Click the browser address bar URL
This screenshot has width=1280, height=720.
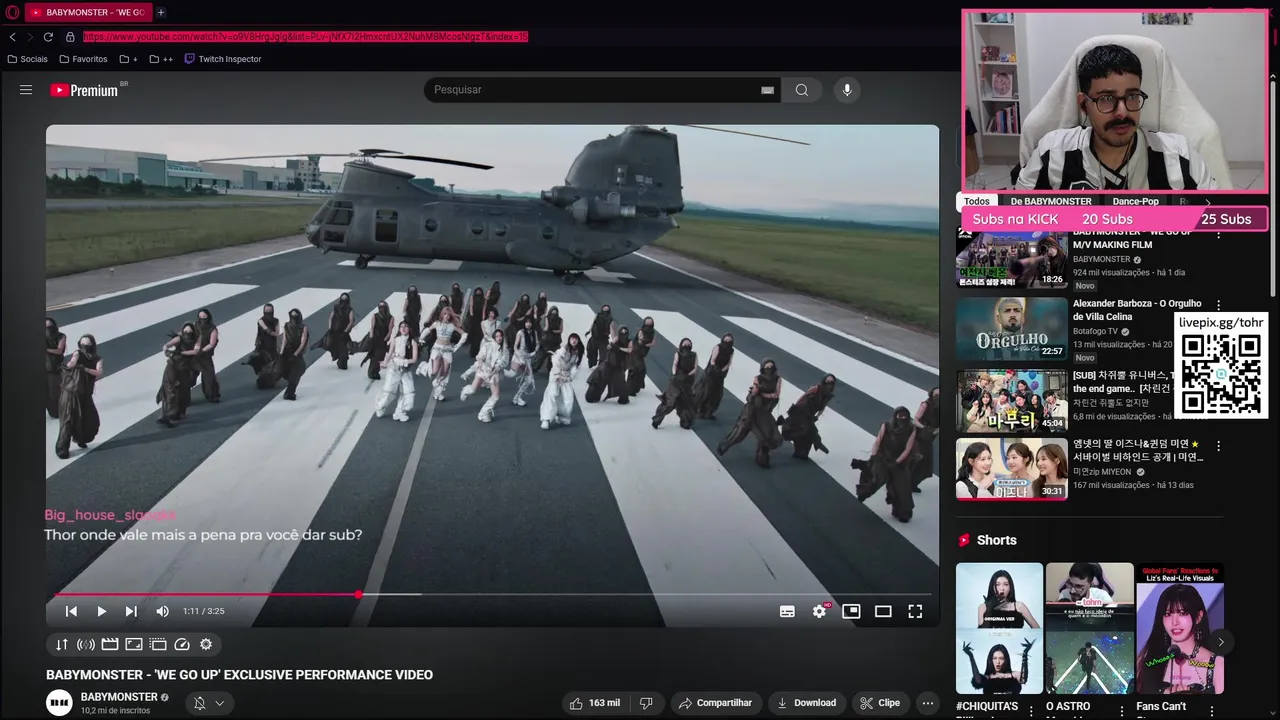[x=305, y=37]
